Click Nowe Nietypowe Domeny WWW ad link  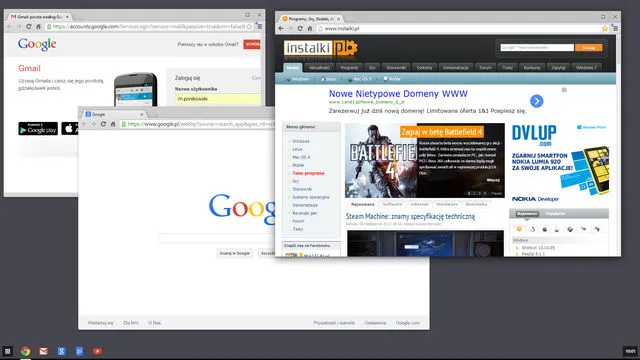[398, 94]
